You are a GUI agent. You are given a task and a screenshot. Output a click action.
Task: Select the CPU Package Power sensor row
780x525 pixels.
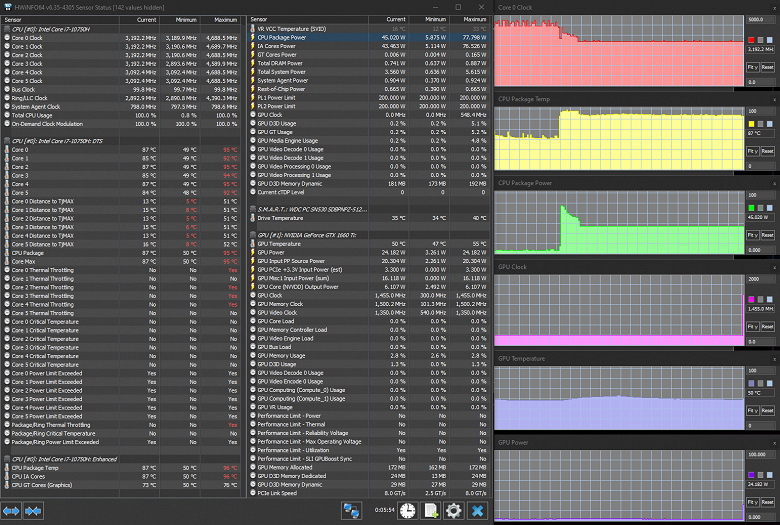click(369, 37)
